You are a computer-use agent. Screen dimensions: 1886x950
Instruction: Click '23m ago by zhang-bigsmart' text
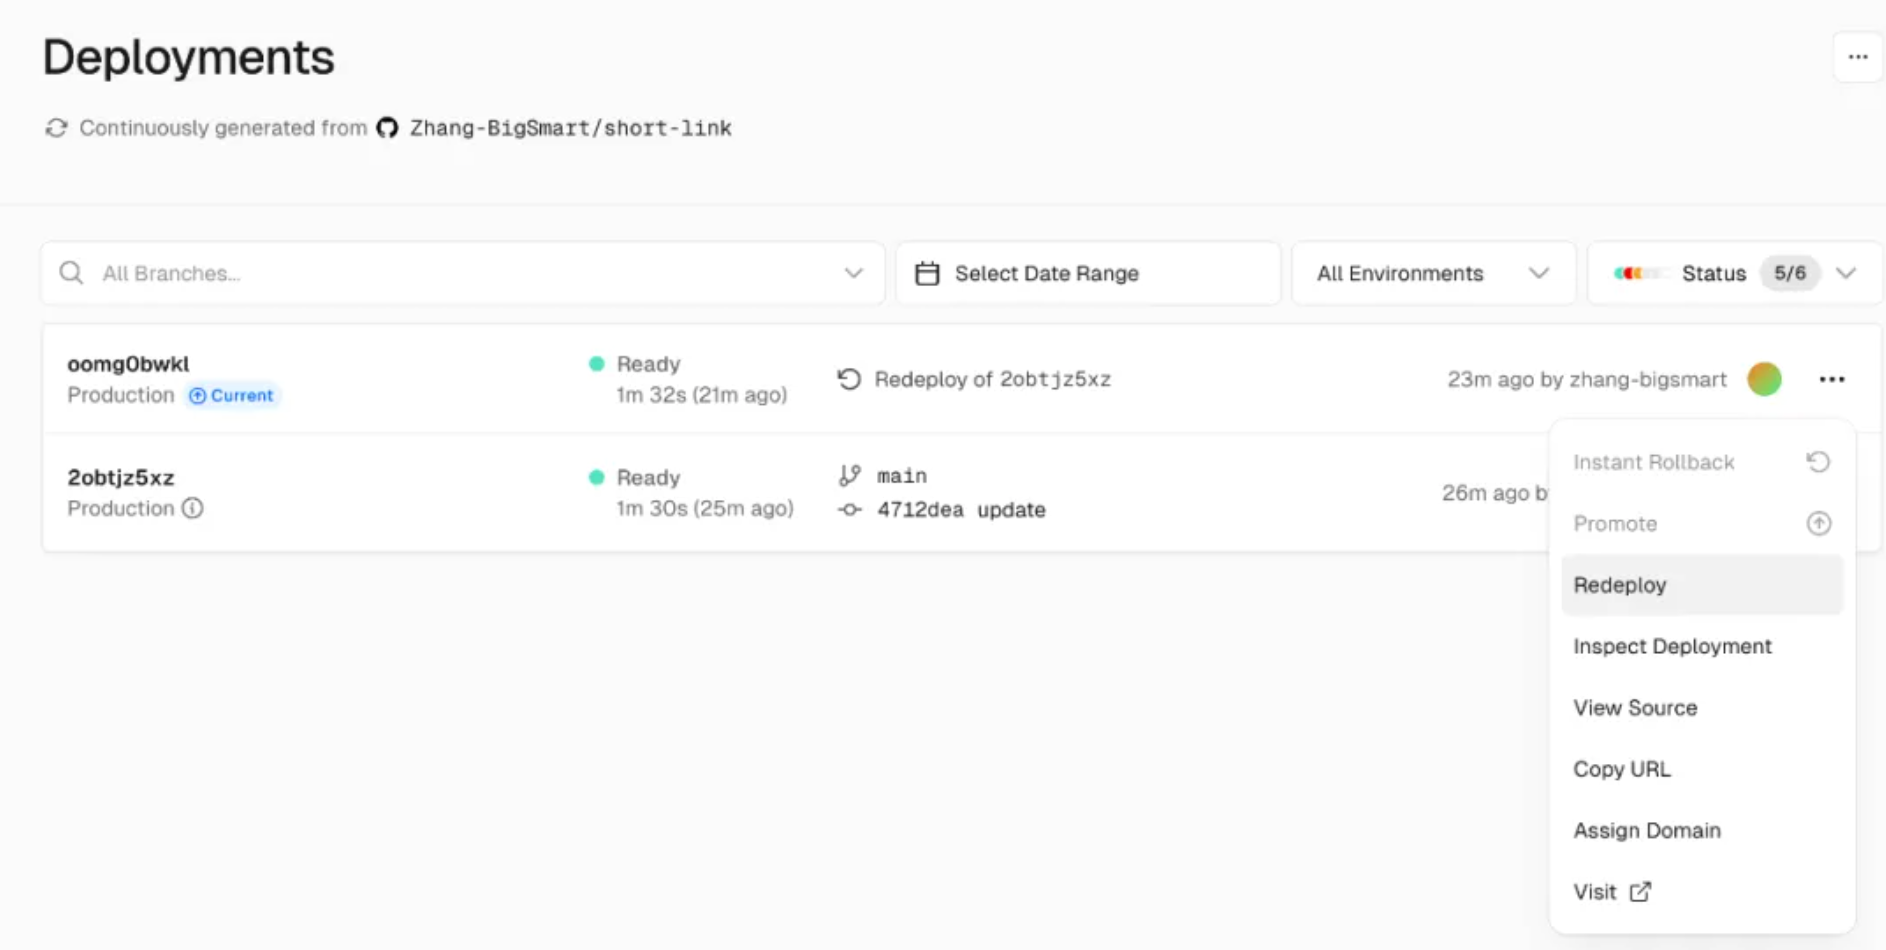pos(1587,379)
